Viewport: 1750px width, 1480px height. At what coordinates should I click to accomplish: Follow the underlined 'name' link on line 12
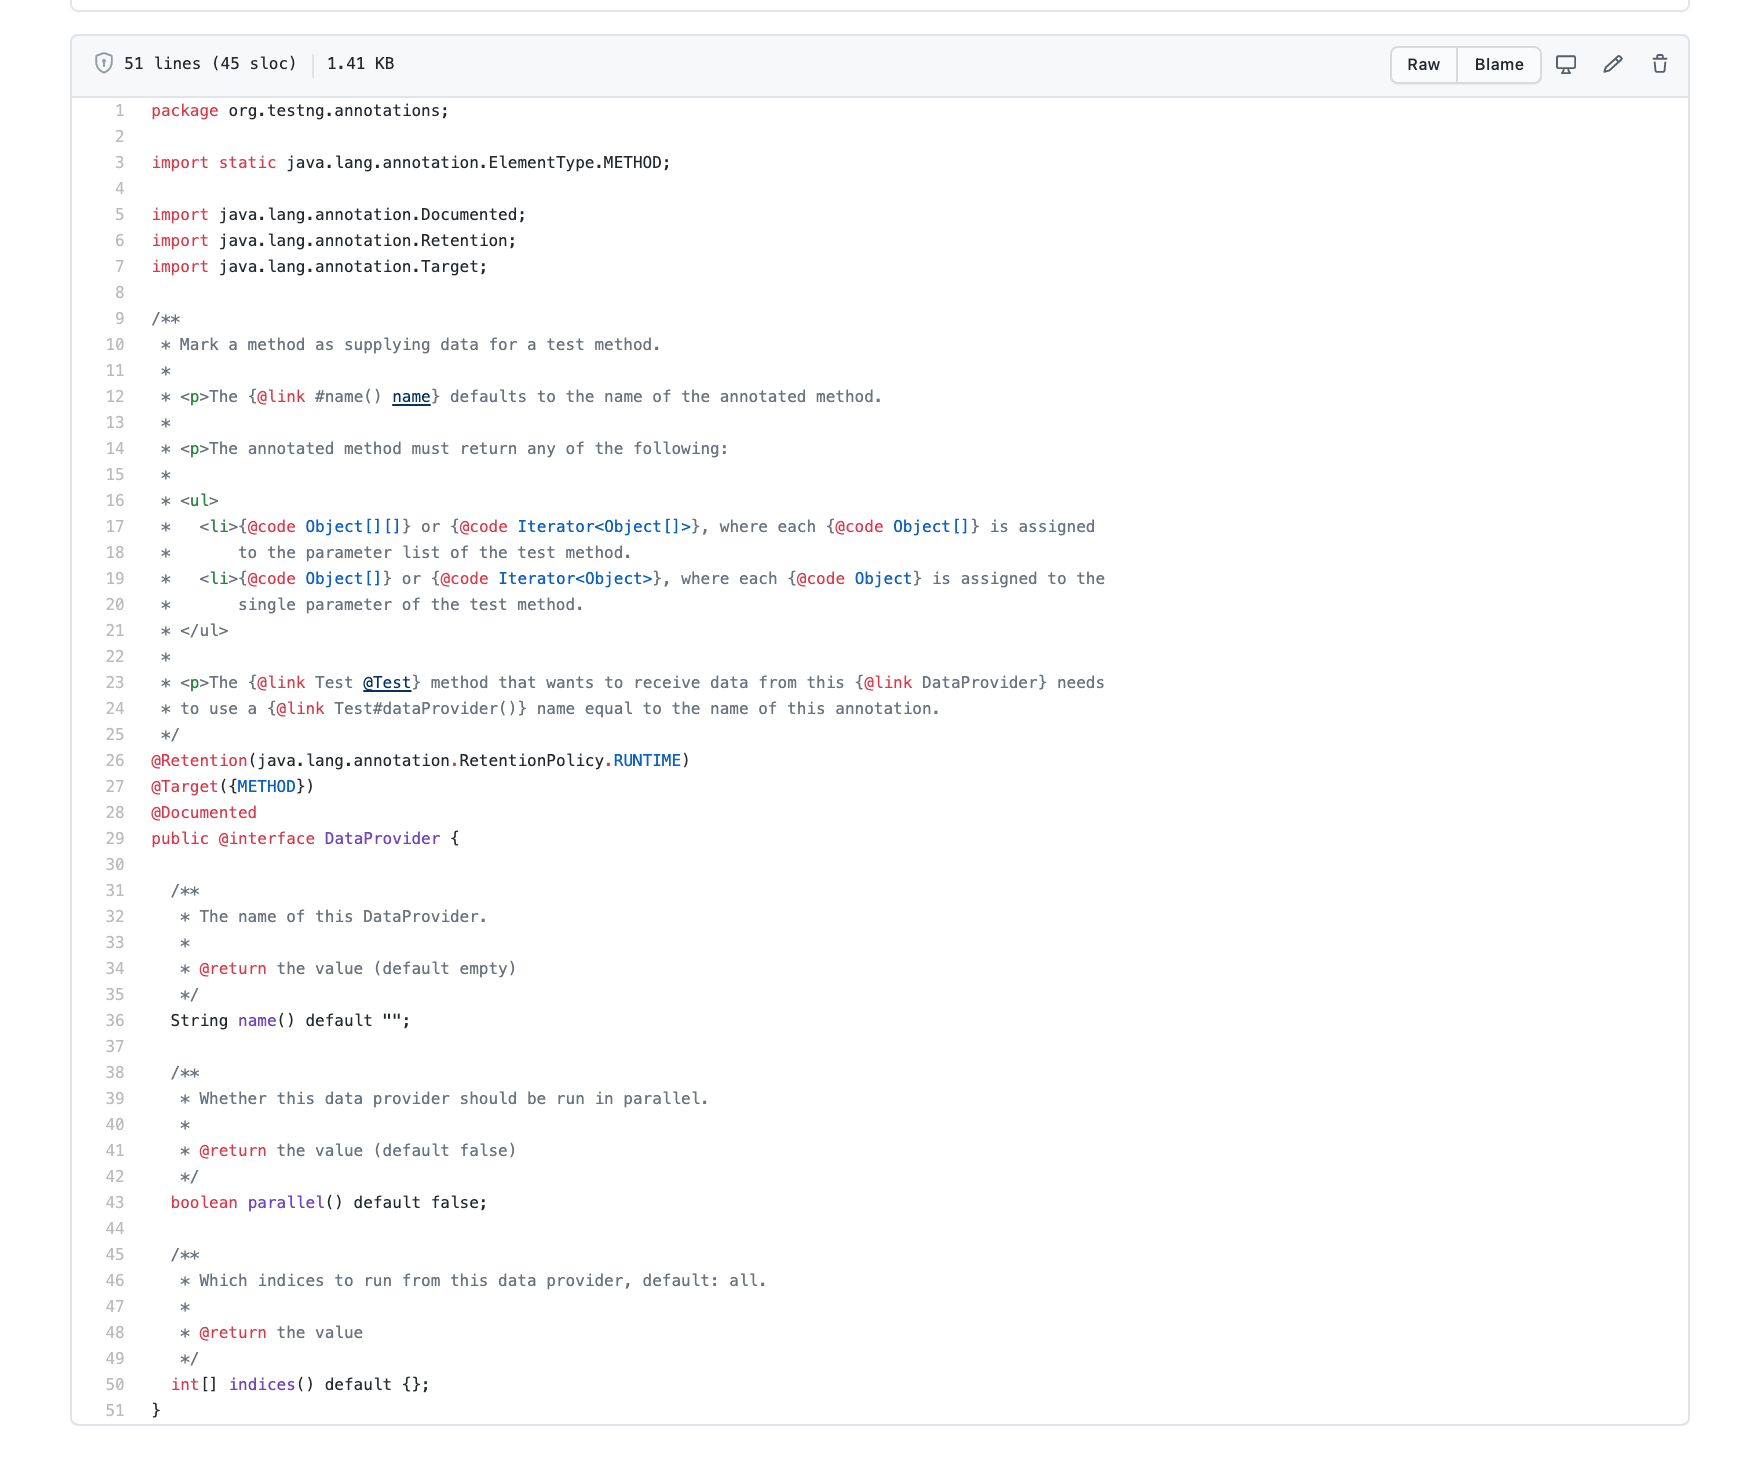pyautogui.click(x=411, y=397)
